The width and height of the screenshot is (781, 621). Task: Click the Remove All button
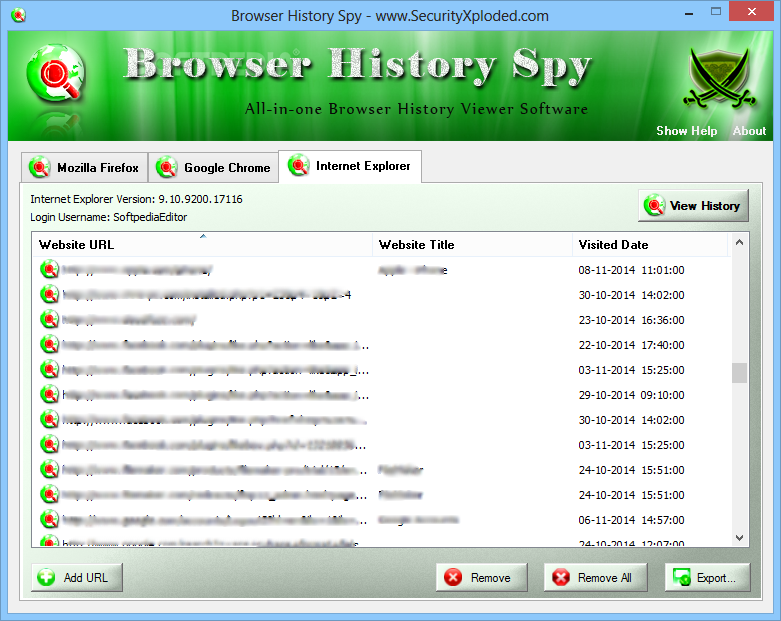596,578
